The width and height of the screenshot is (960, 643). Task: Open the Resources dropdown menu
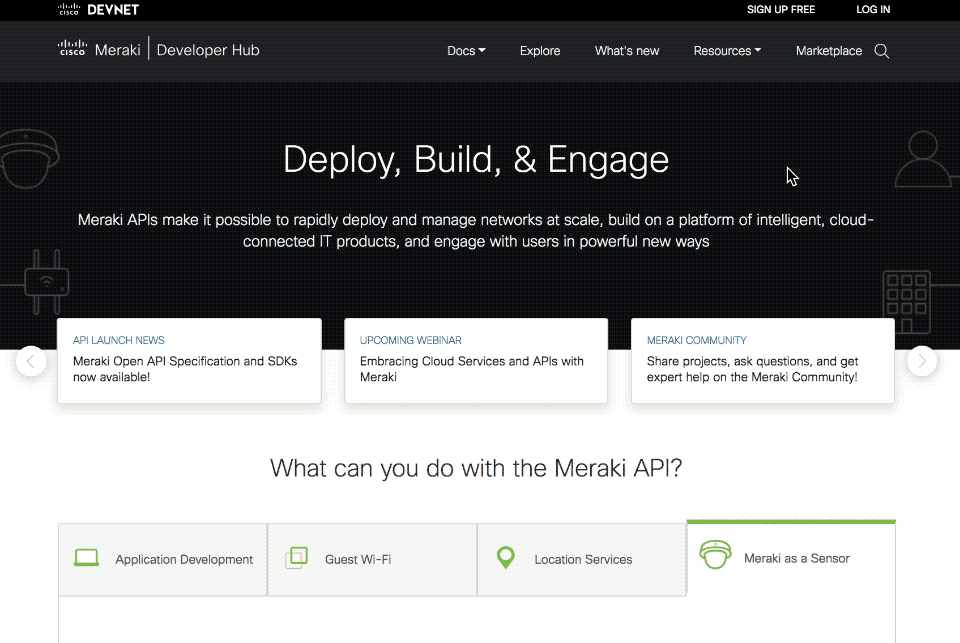click(x=727, y=51)
